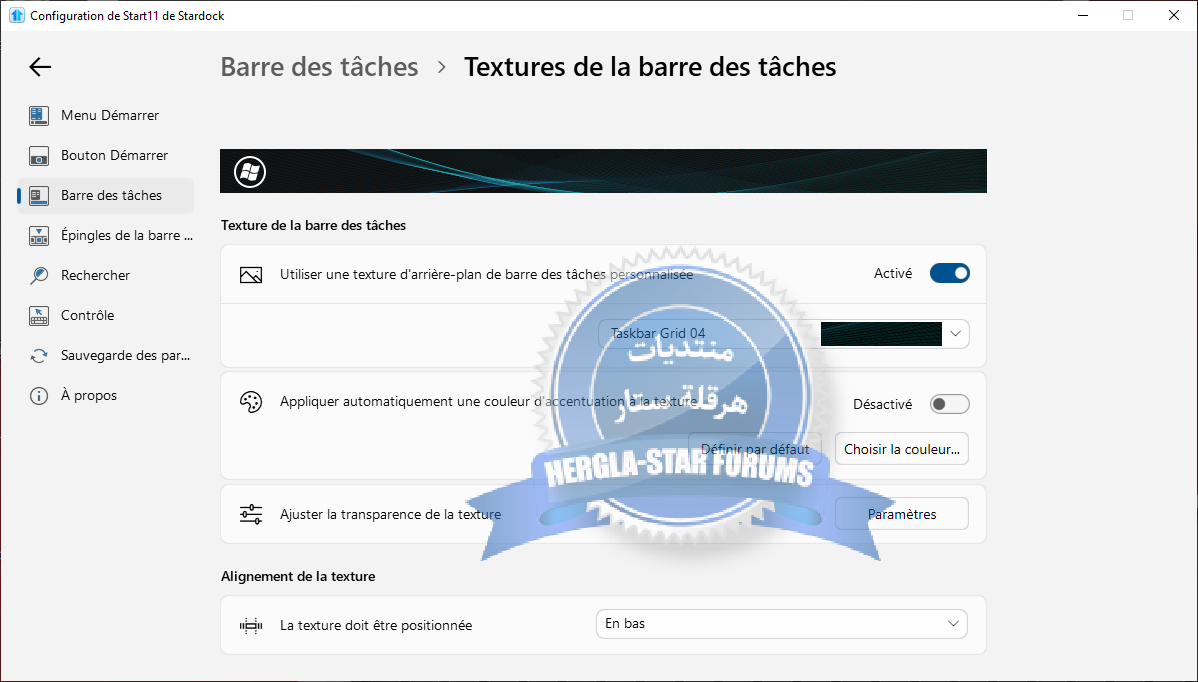Select the Bouton Démarrer sidebar icon
This screenshot has width=1198, height=682.
39,156
